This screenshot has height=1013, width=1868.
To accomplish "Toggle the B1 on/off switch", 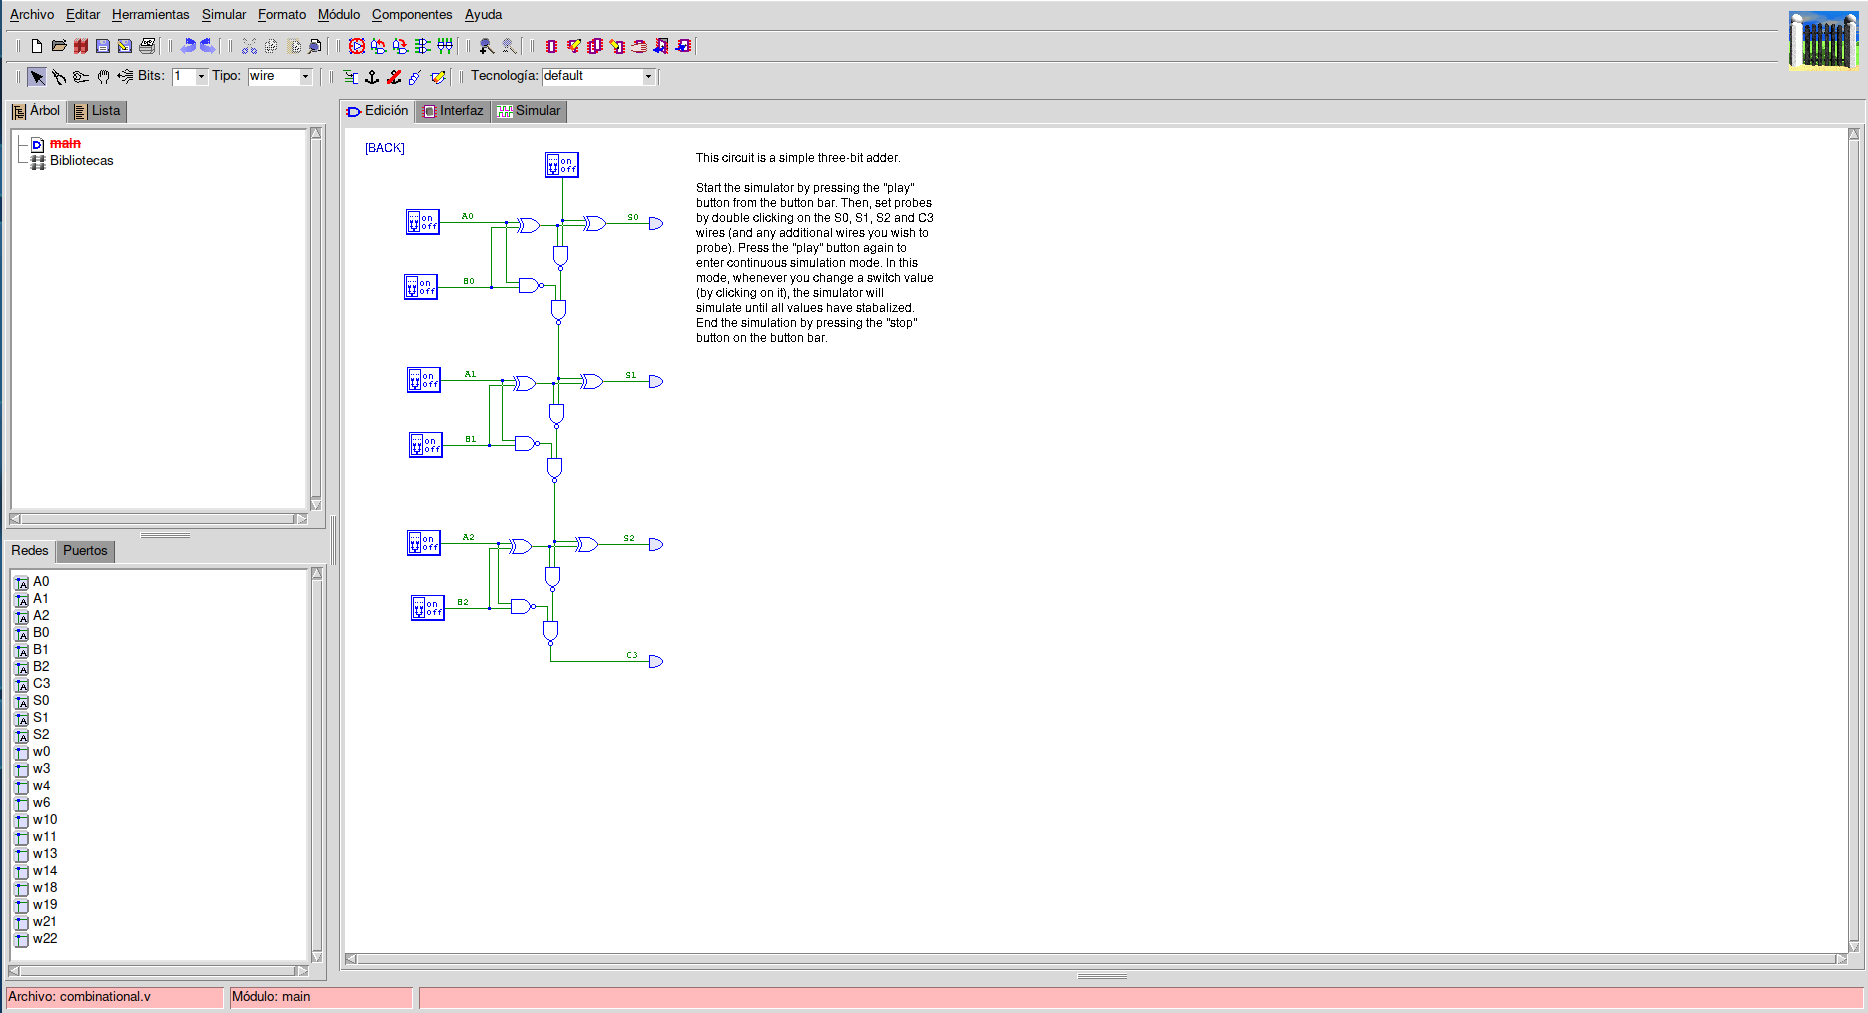I will (425, 444).
